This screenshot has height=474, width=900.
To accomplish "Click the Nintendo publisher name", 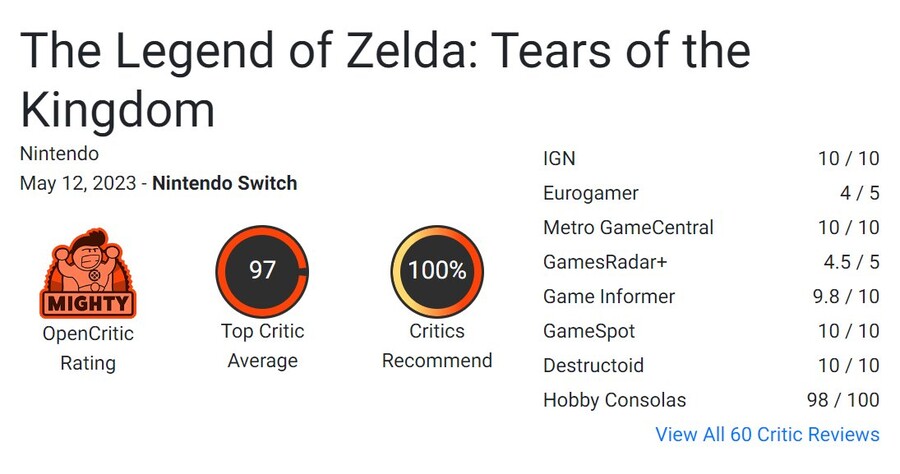I will point(59,154).
